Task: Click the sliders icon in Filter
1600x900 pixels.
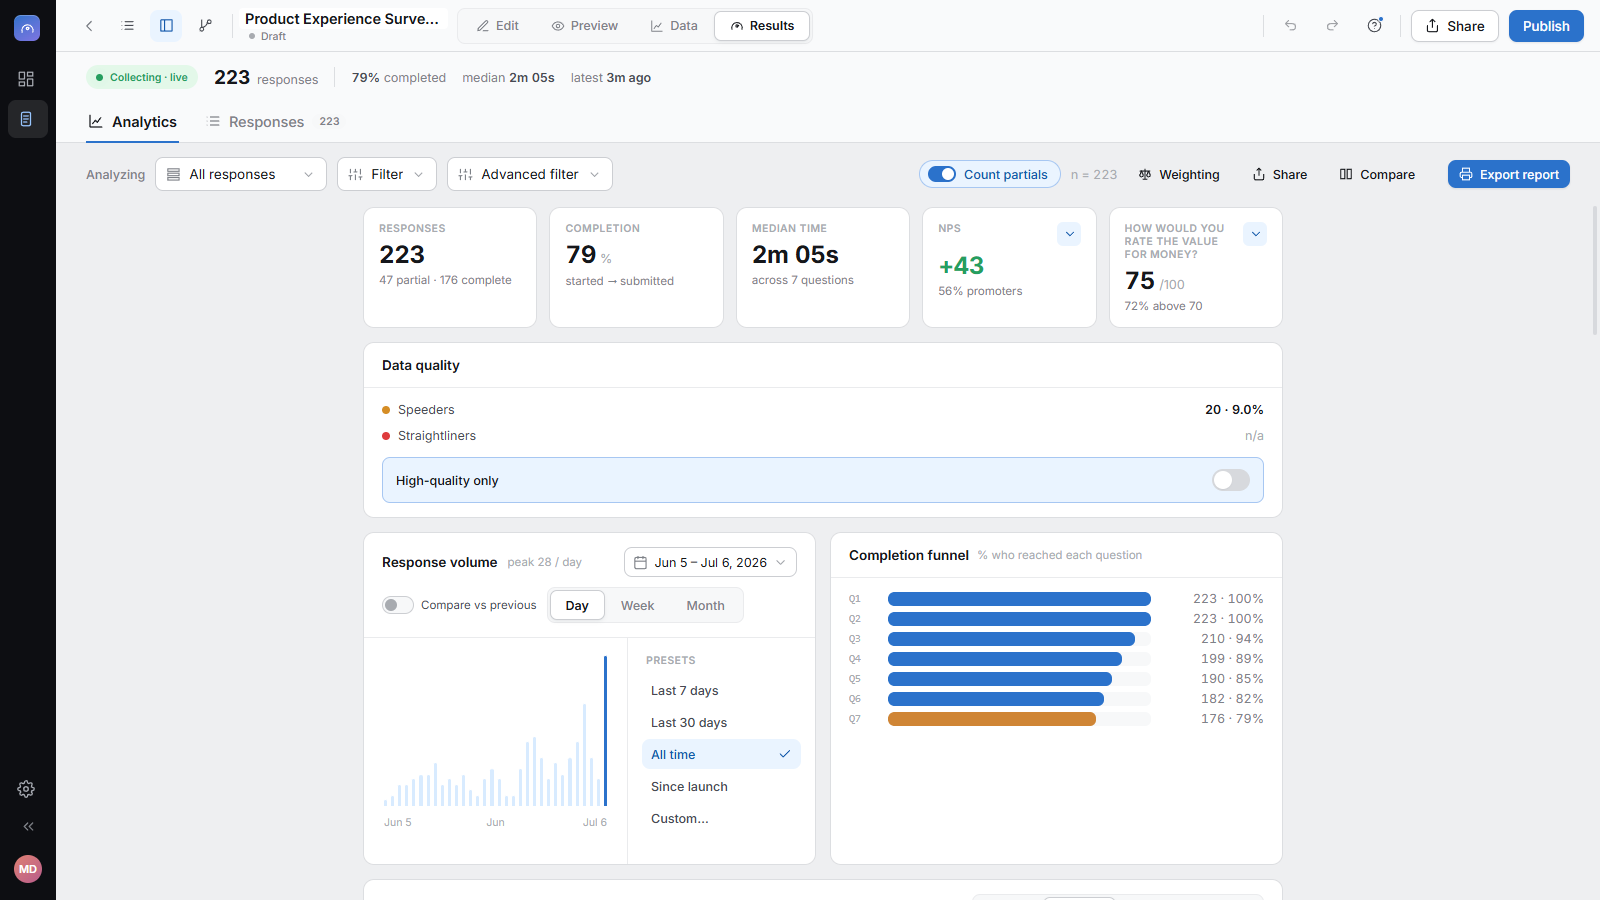Action: (x=355, y=174)
